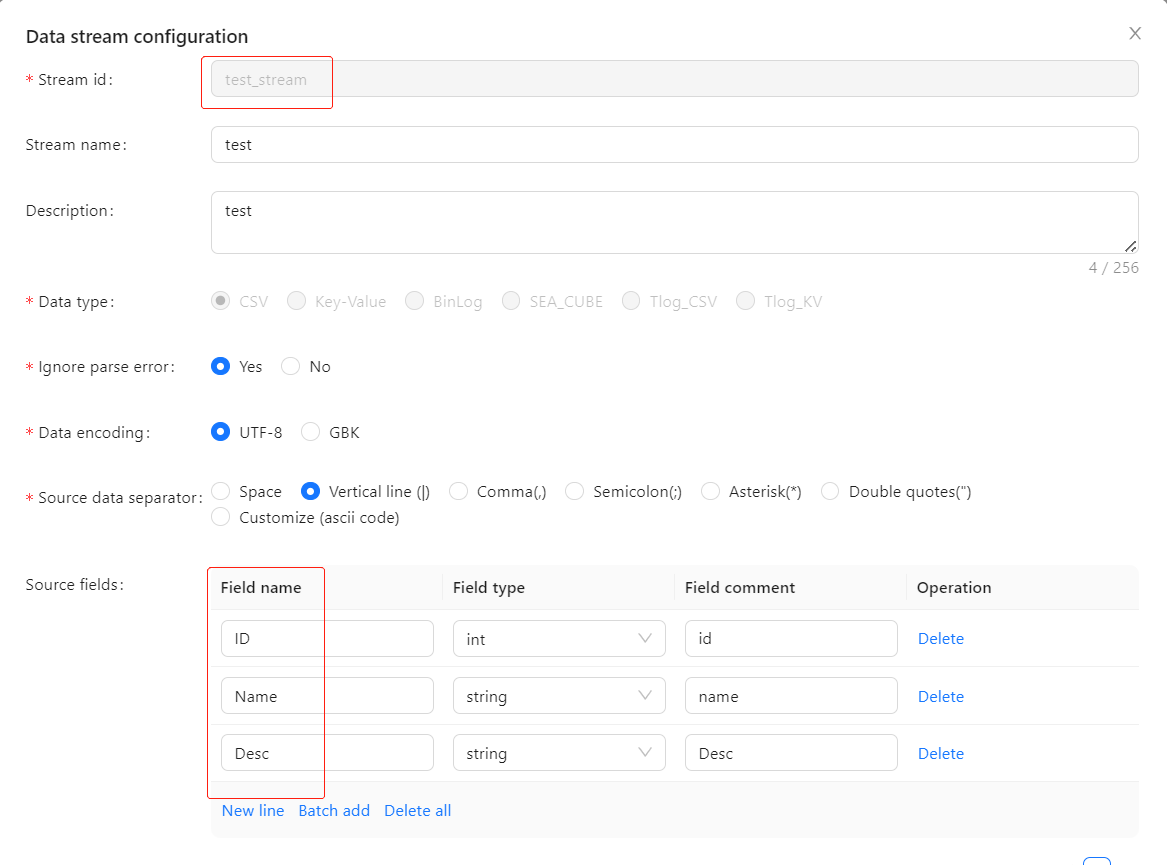1167x865 pixels.
Task: Select No for Ignore parse error
Action: 291,367
